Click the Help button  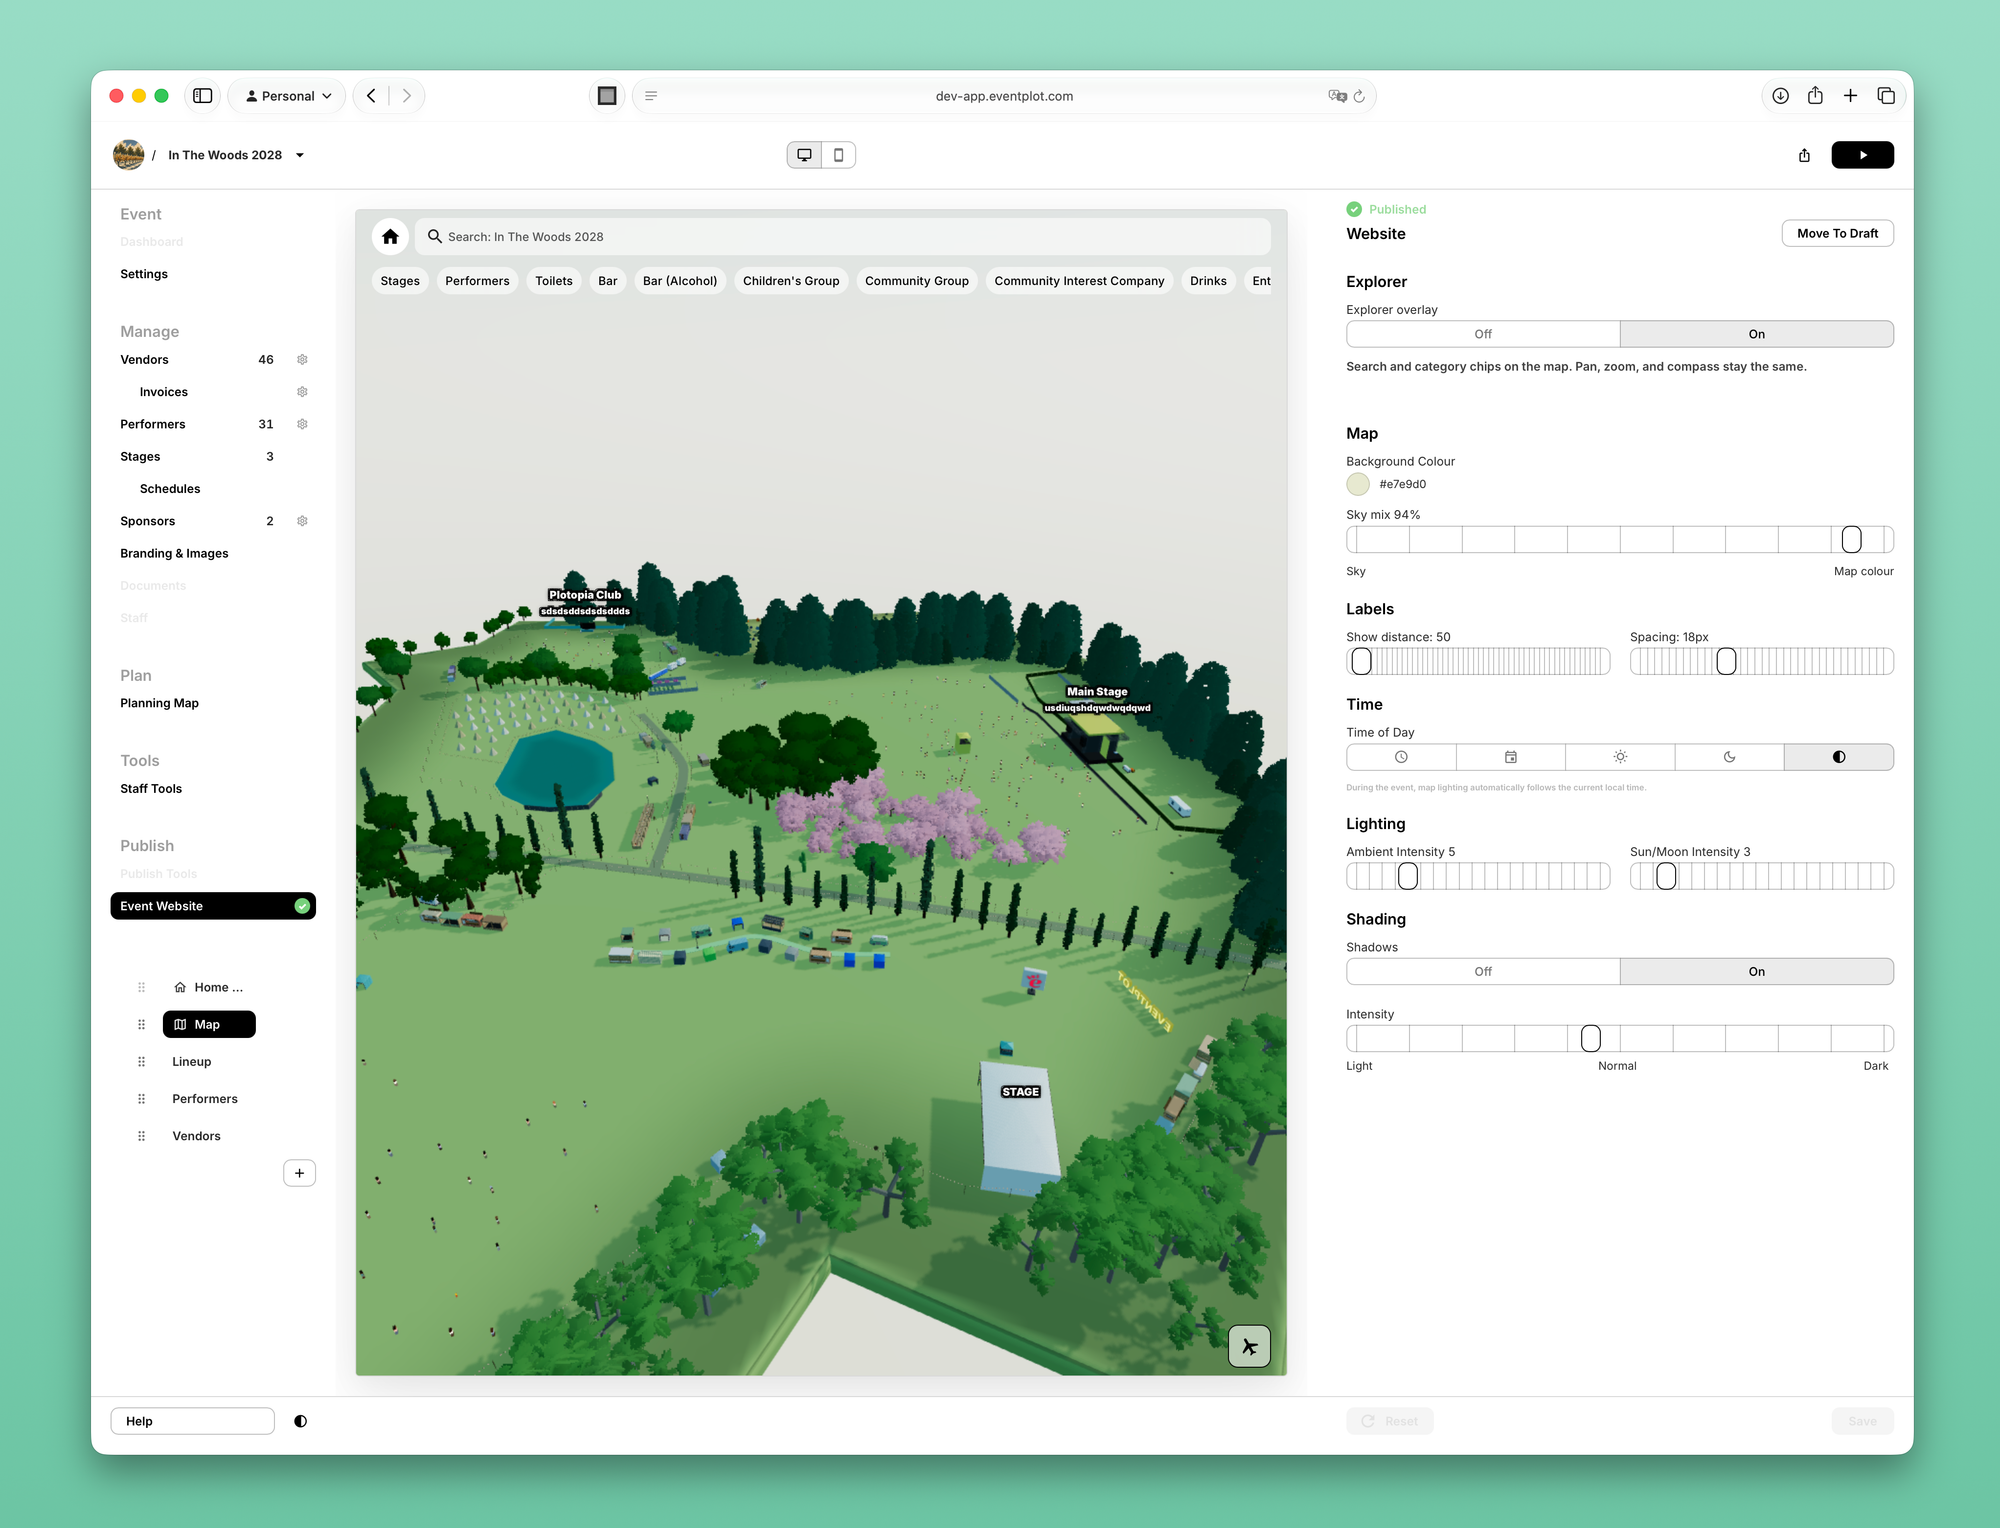[192, 1421]
